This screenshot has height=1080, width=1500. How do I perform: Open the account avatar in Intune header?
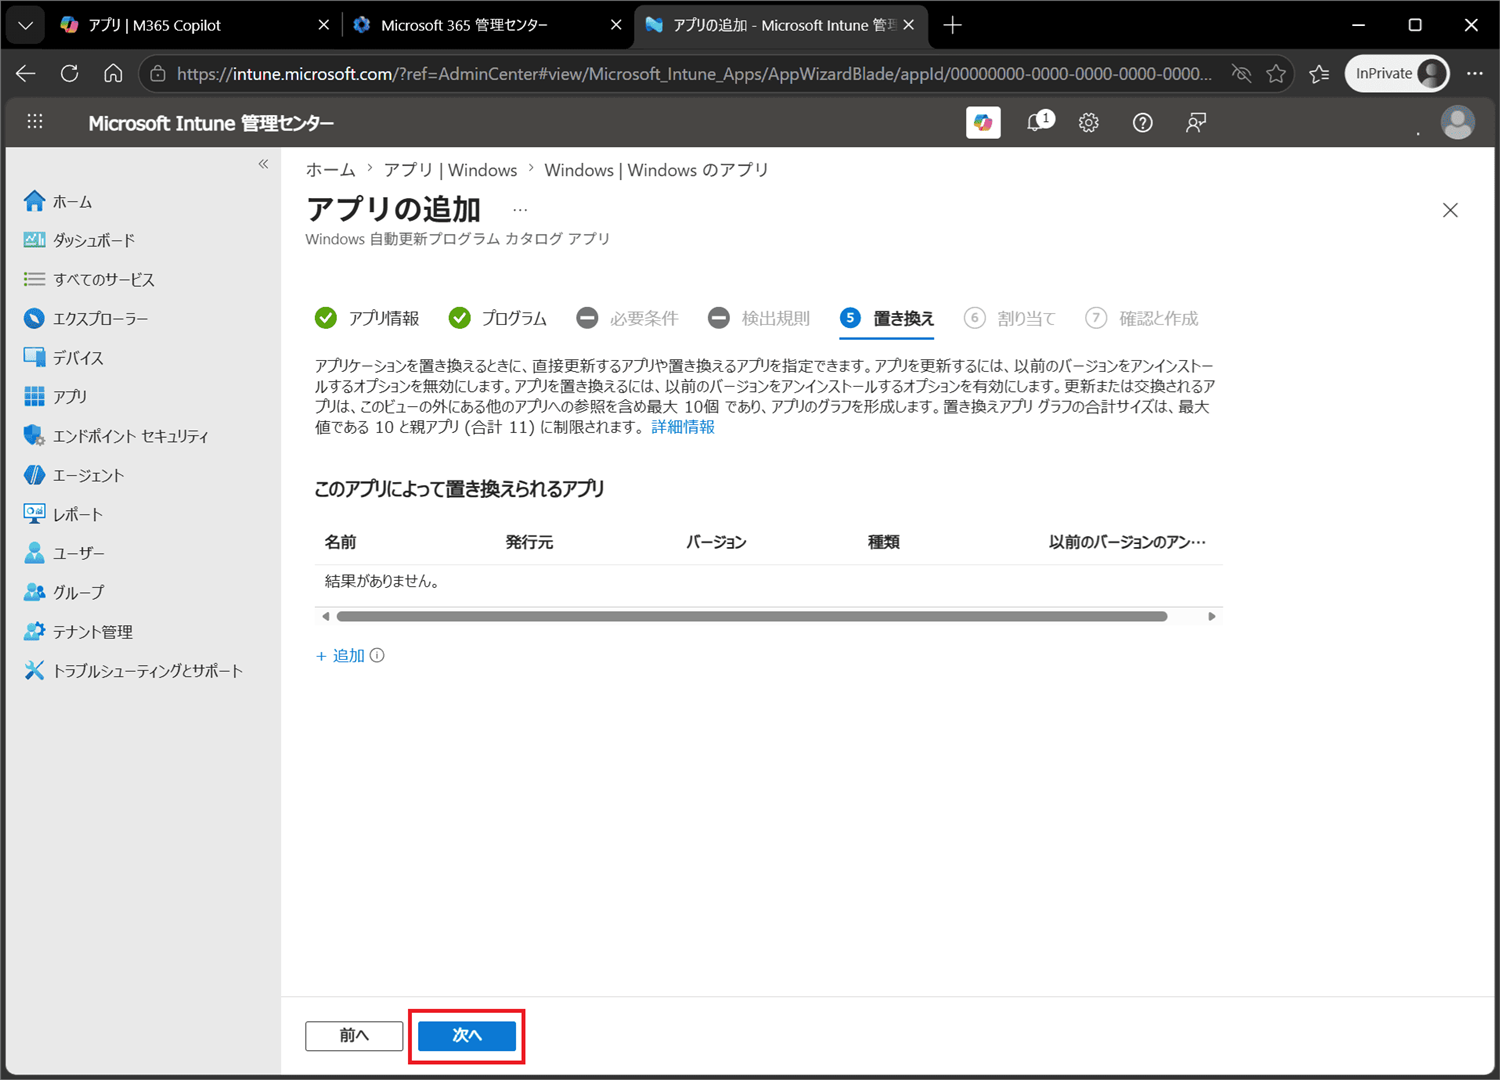[x=1457, y=122]
